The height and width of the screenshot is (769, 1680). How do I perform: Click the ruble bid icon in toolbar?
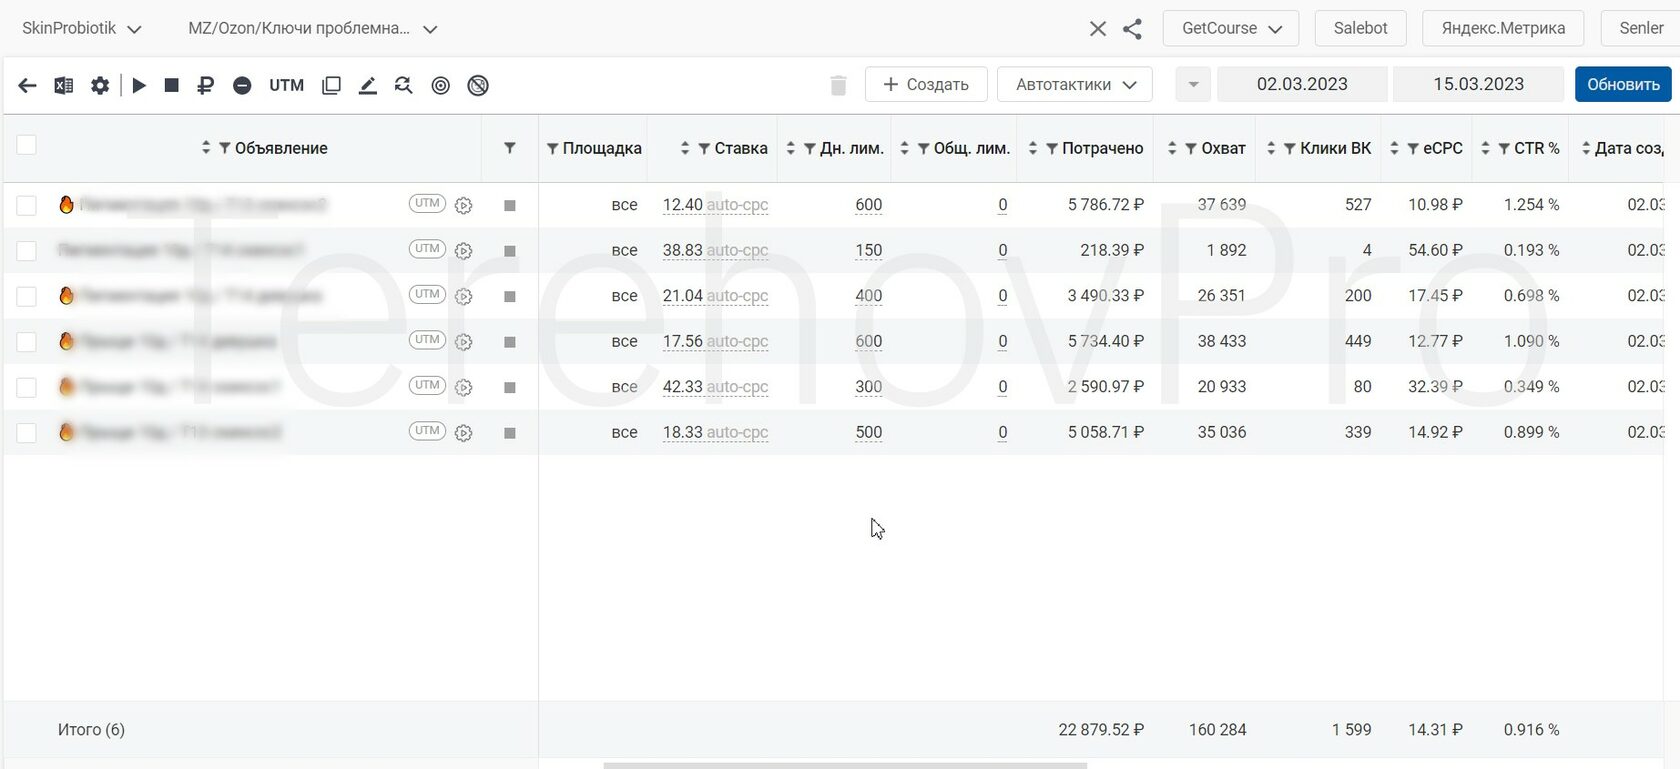206,86
